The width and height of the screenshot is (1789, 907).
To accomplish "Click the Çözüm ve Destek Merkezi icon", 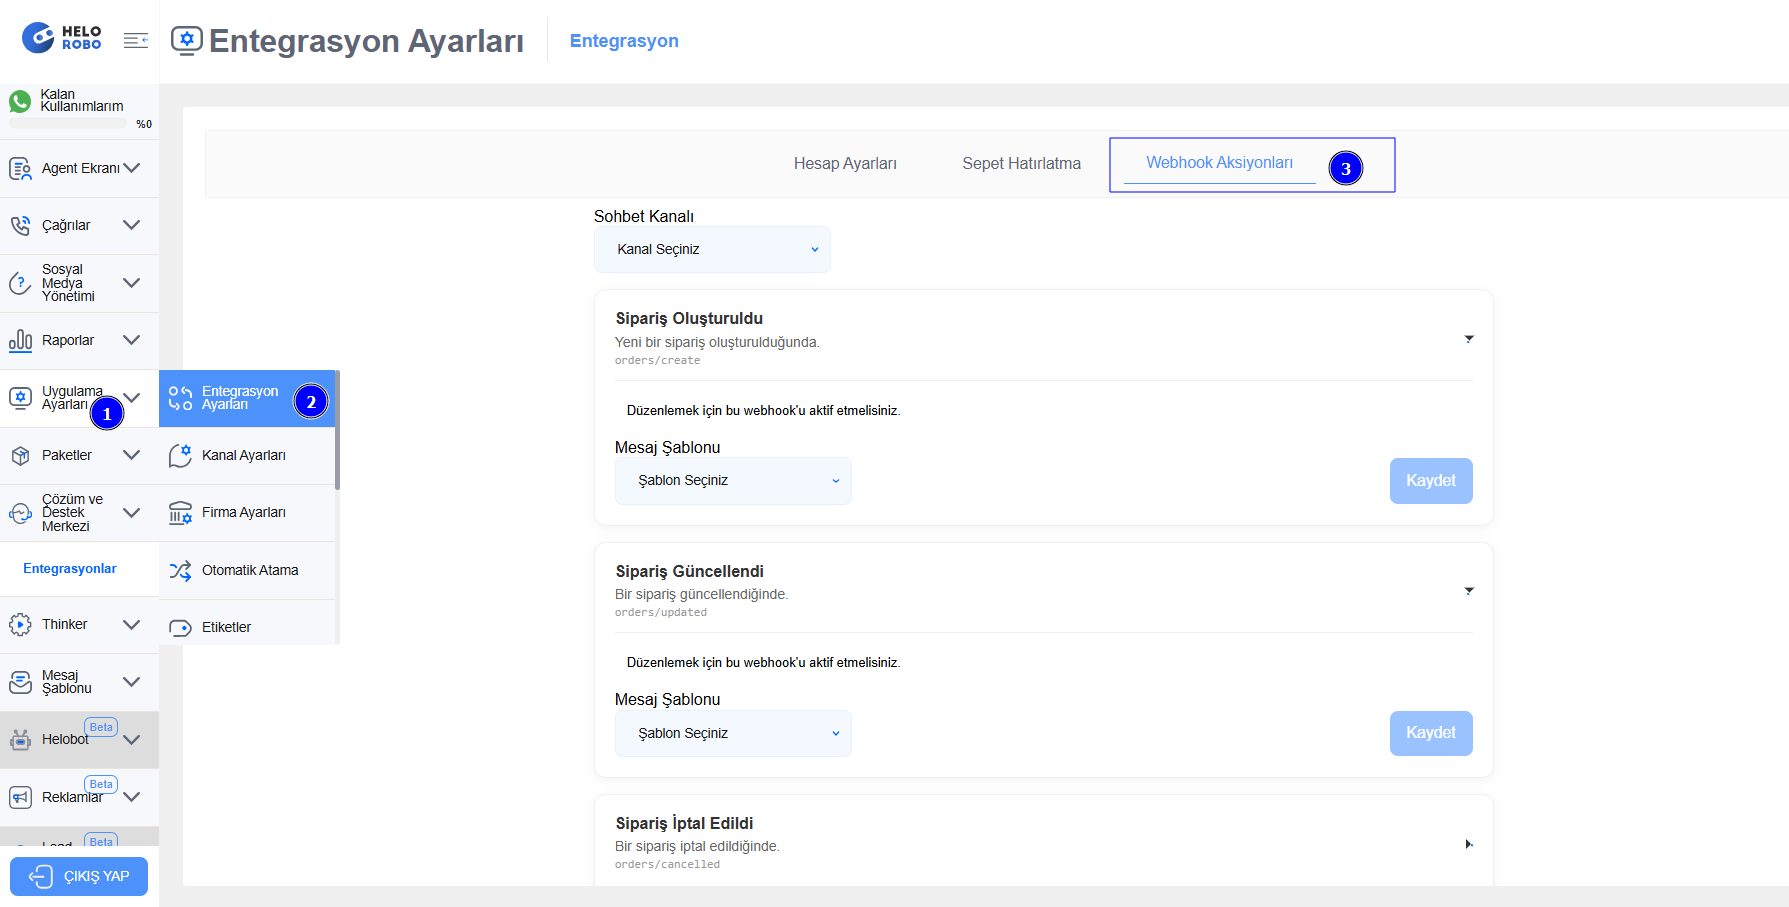I will click(20, 513).
